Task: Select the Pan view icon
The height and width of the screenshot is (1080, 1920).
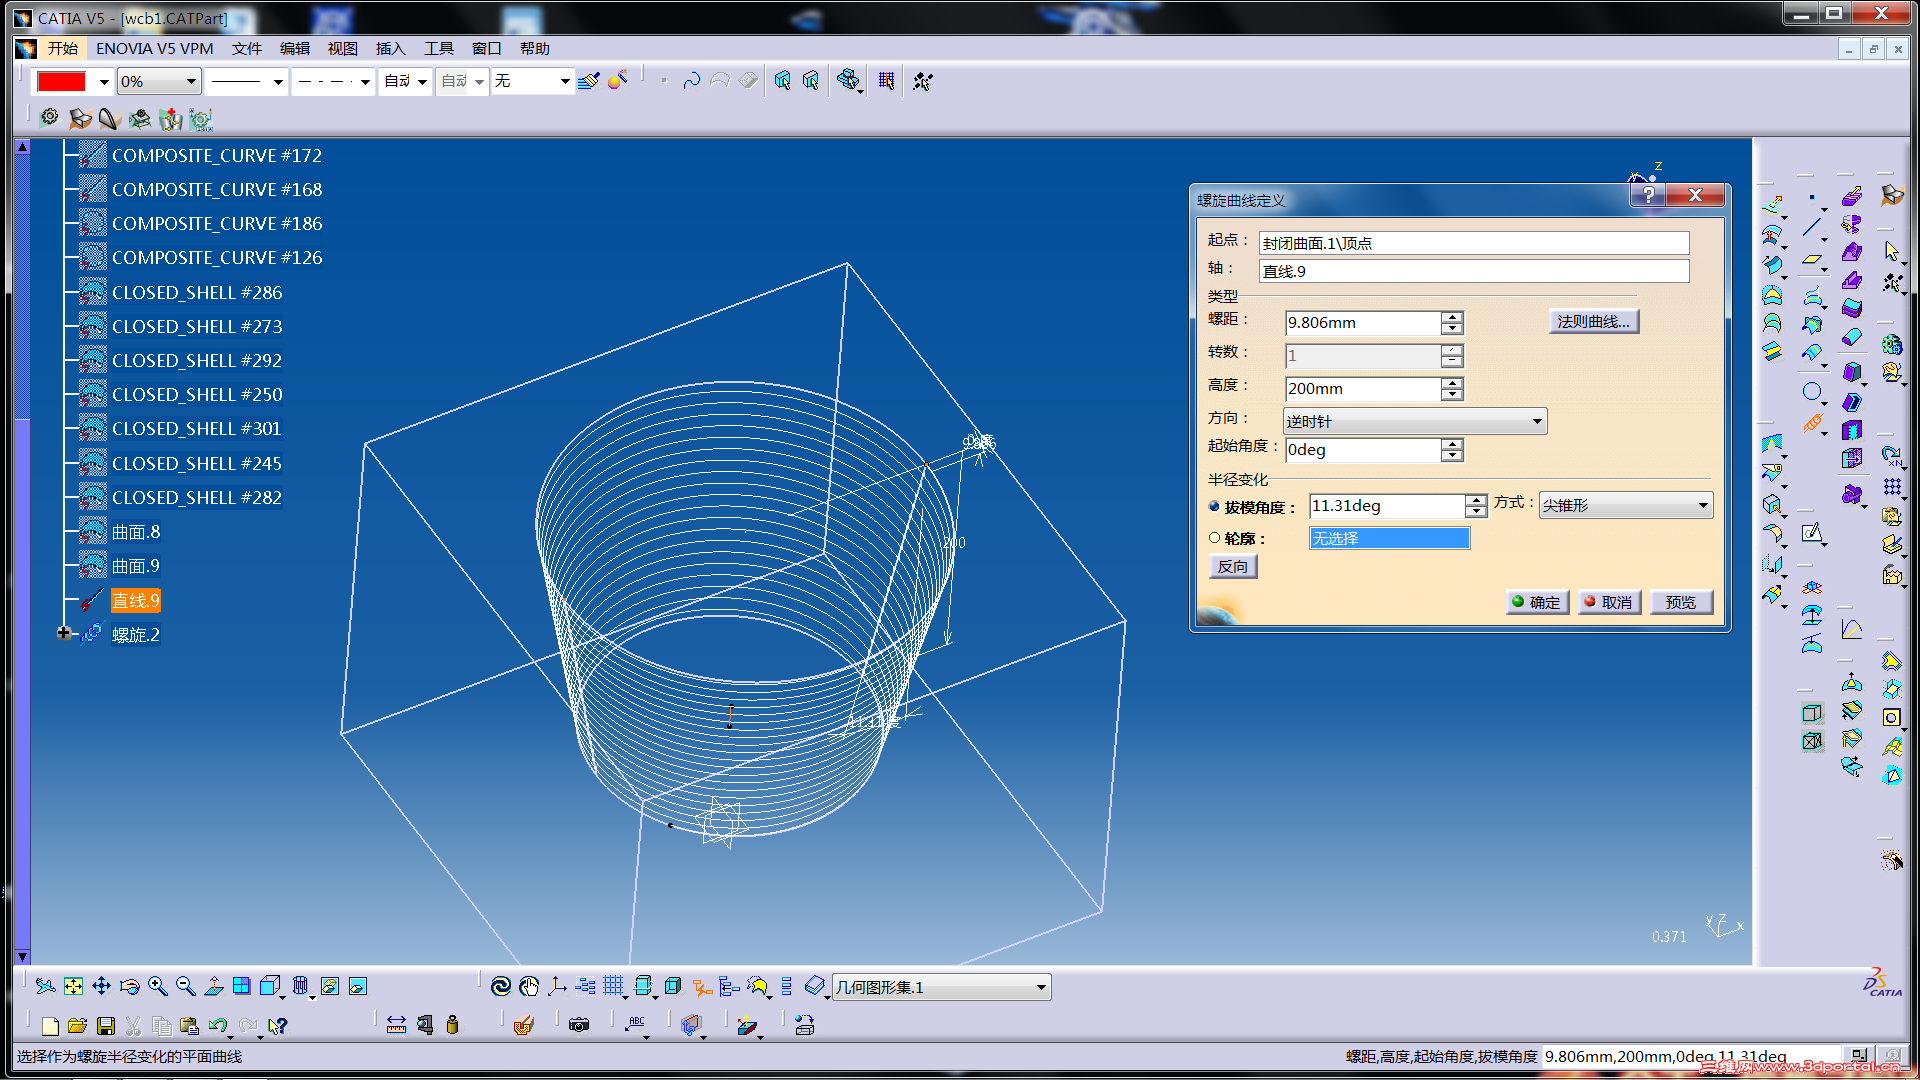Action: click(102, 987)
